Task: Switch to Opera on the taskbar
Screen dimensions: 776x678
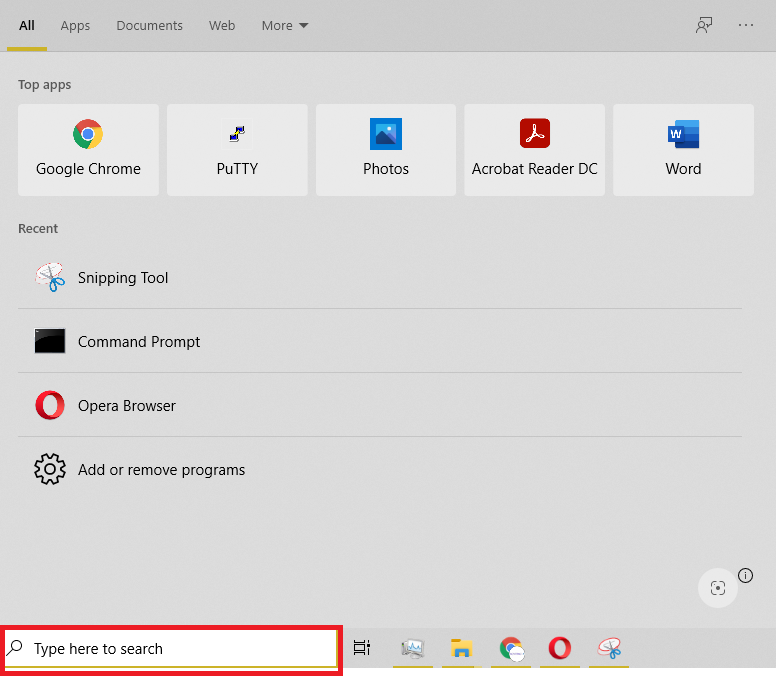Action: click(560, 648)
